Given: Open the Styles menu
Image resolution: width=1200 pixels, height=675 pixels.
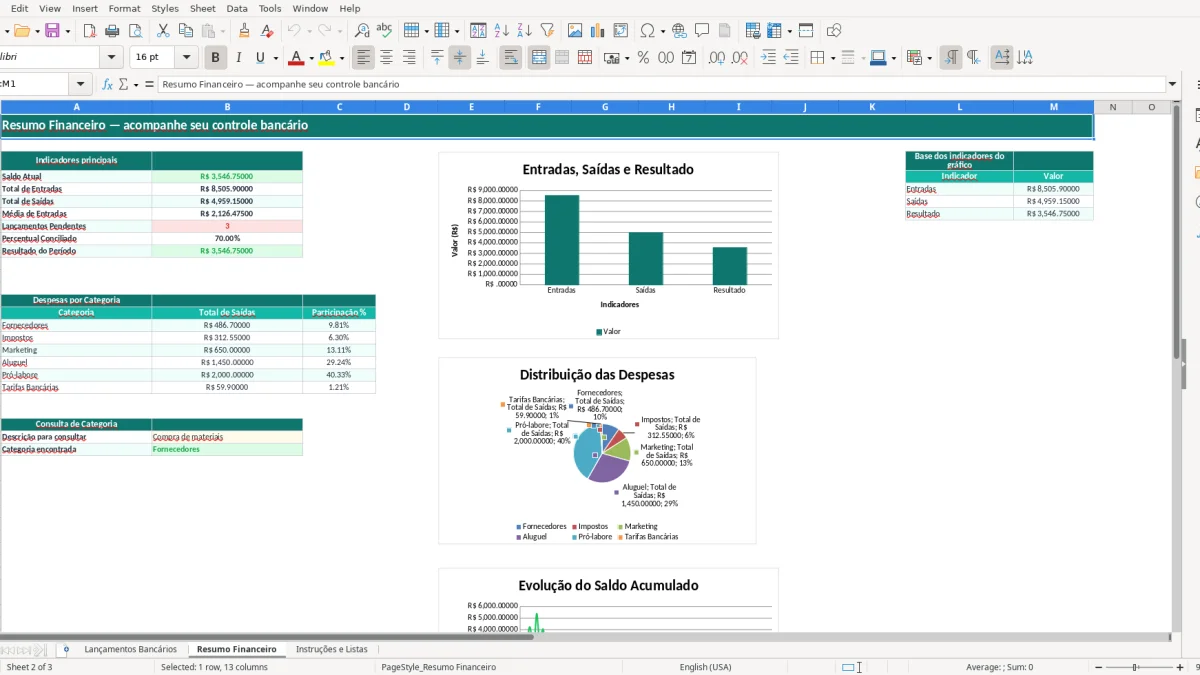Looking at the screenshot, I should 165,8.
